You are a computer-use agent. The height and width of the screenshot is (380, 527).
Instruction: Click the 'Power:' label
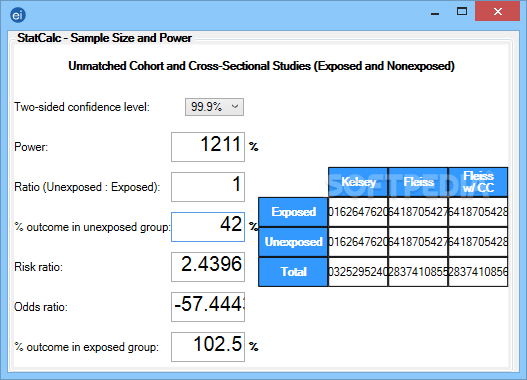pyautogui.click(x=31, y=147)
